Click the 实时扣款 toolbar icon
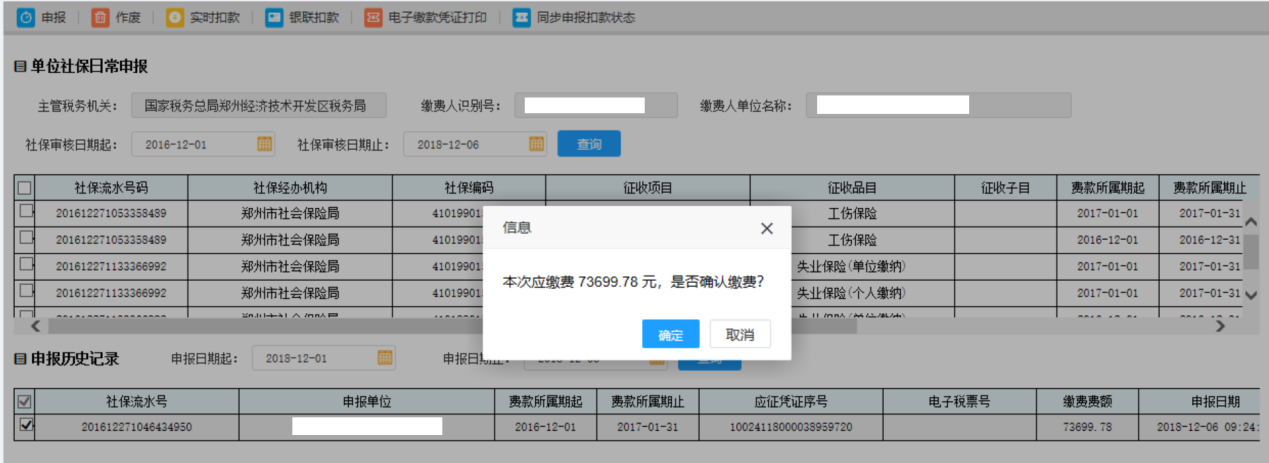The image size is (1269, 463). click(174, 18)
